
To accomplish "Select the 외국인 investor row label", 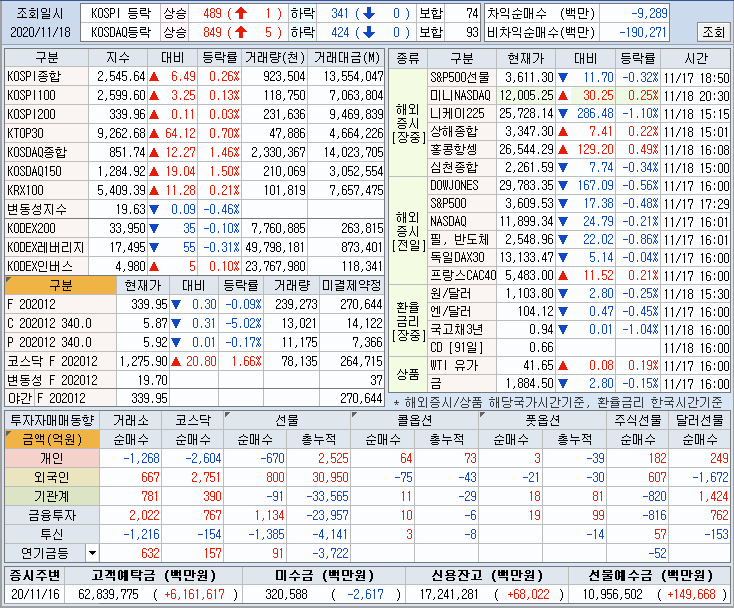I will tap(52, 477).
